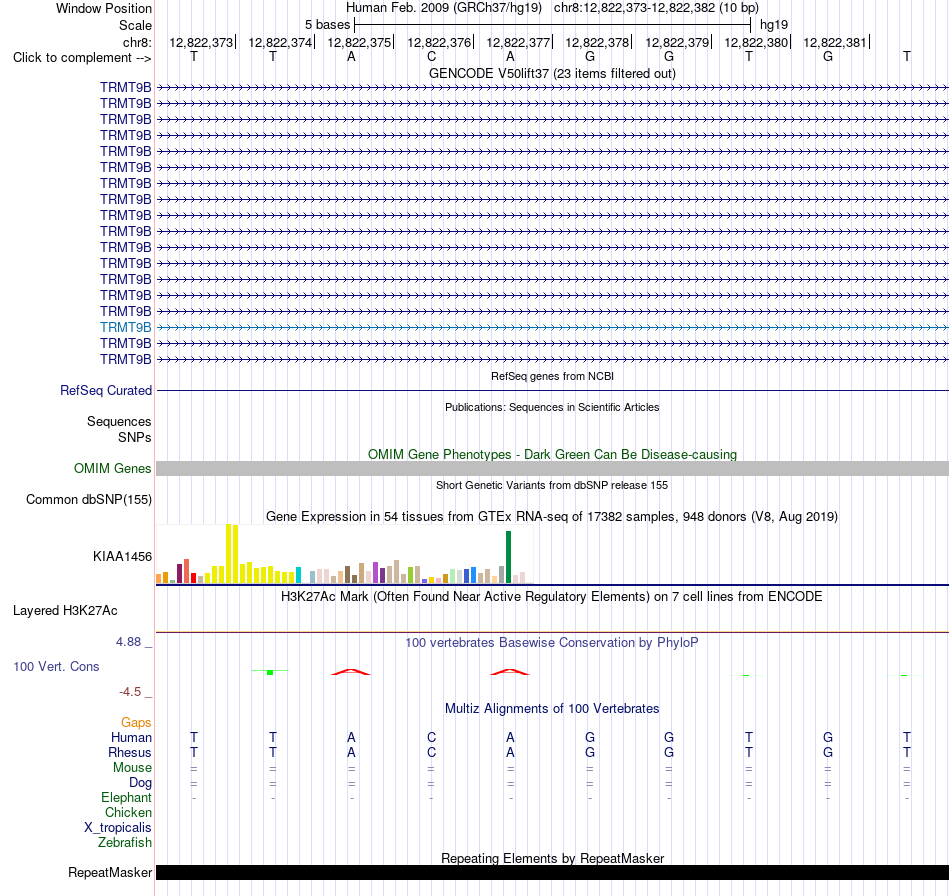Image resolution: width=950 pixels, height=896 pixels.
Task: Open the Layered H3K27Ac track label
Action: 65,611
